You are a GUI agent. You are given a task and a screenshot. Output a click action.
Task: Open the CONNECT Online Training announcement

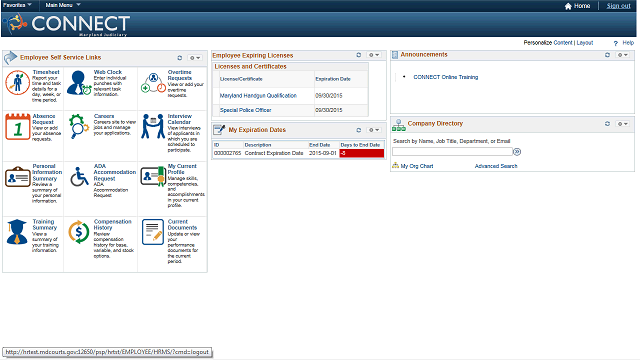point(445,77)
